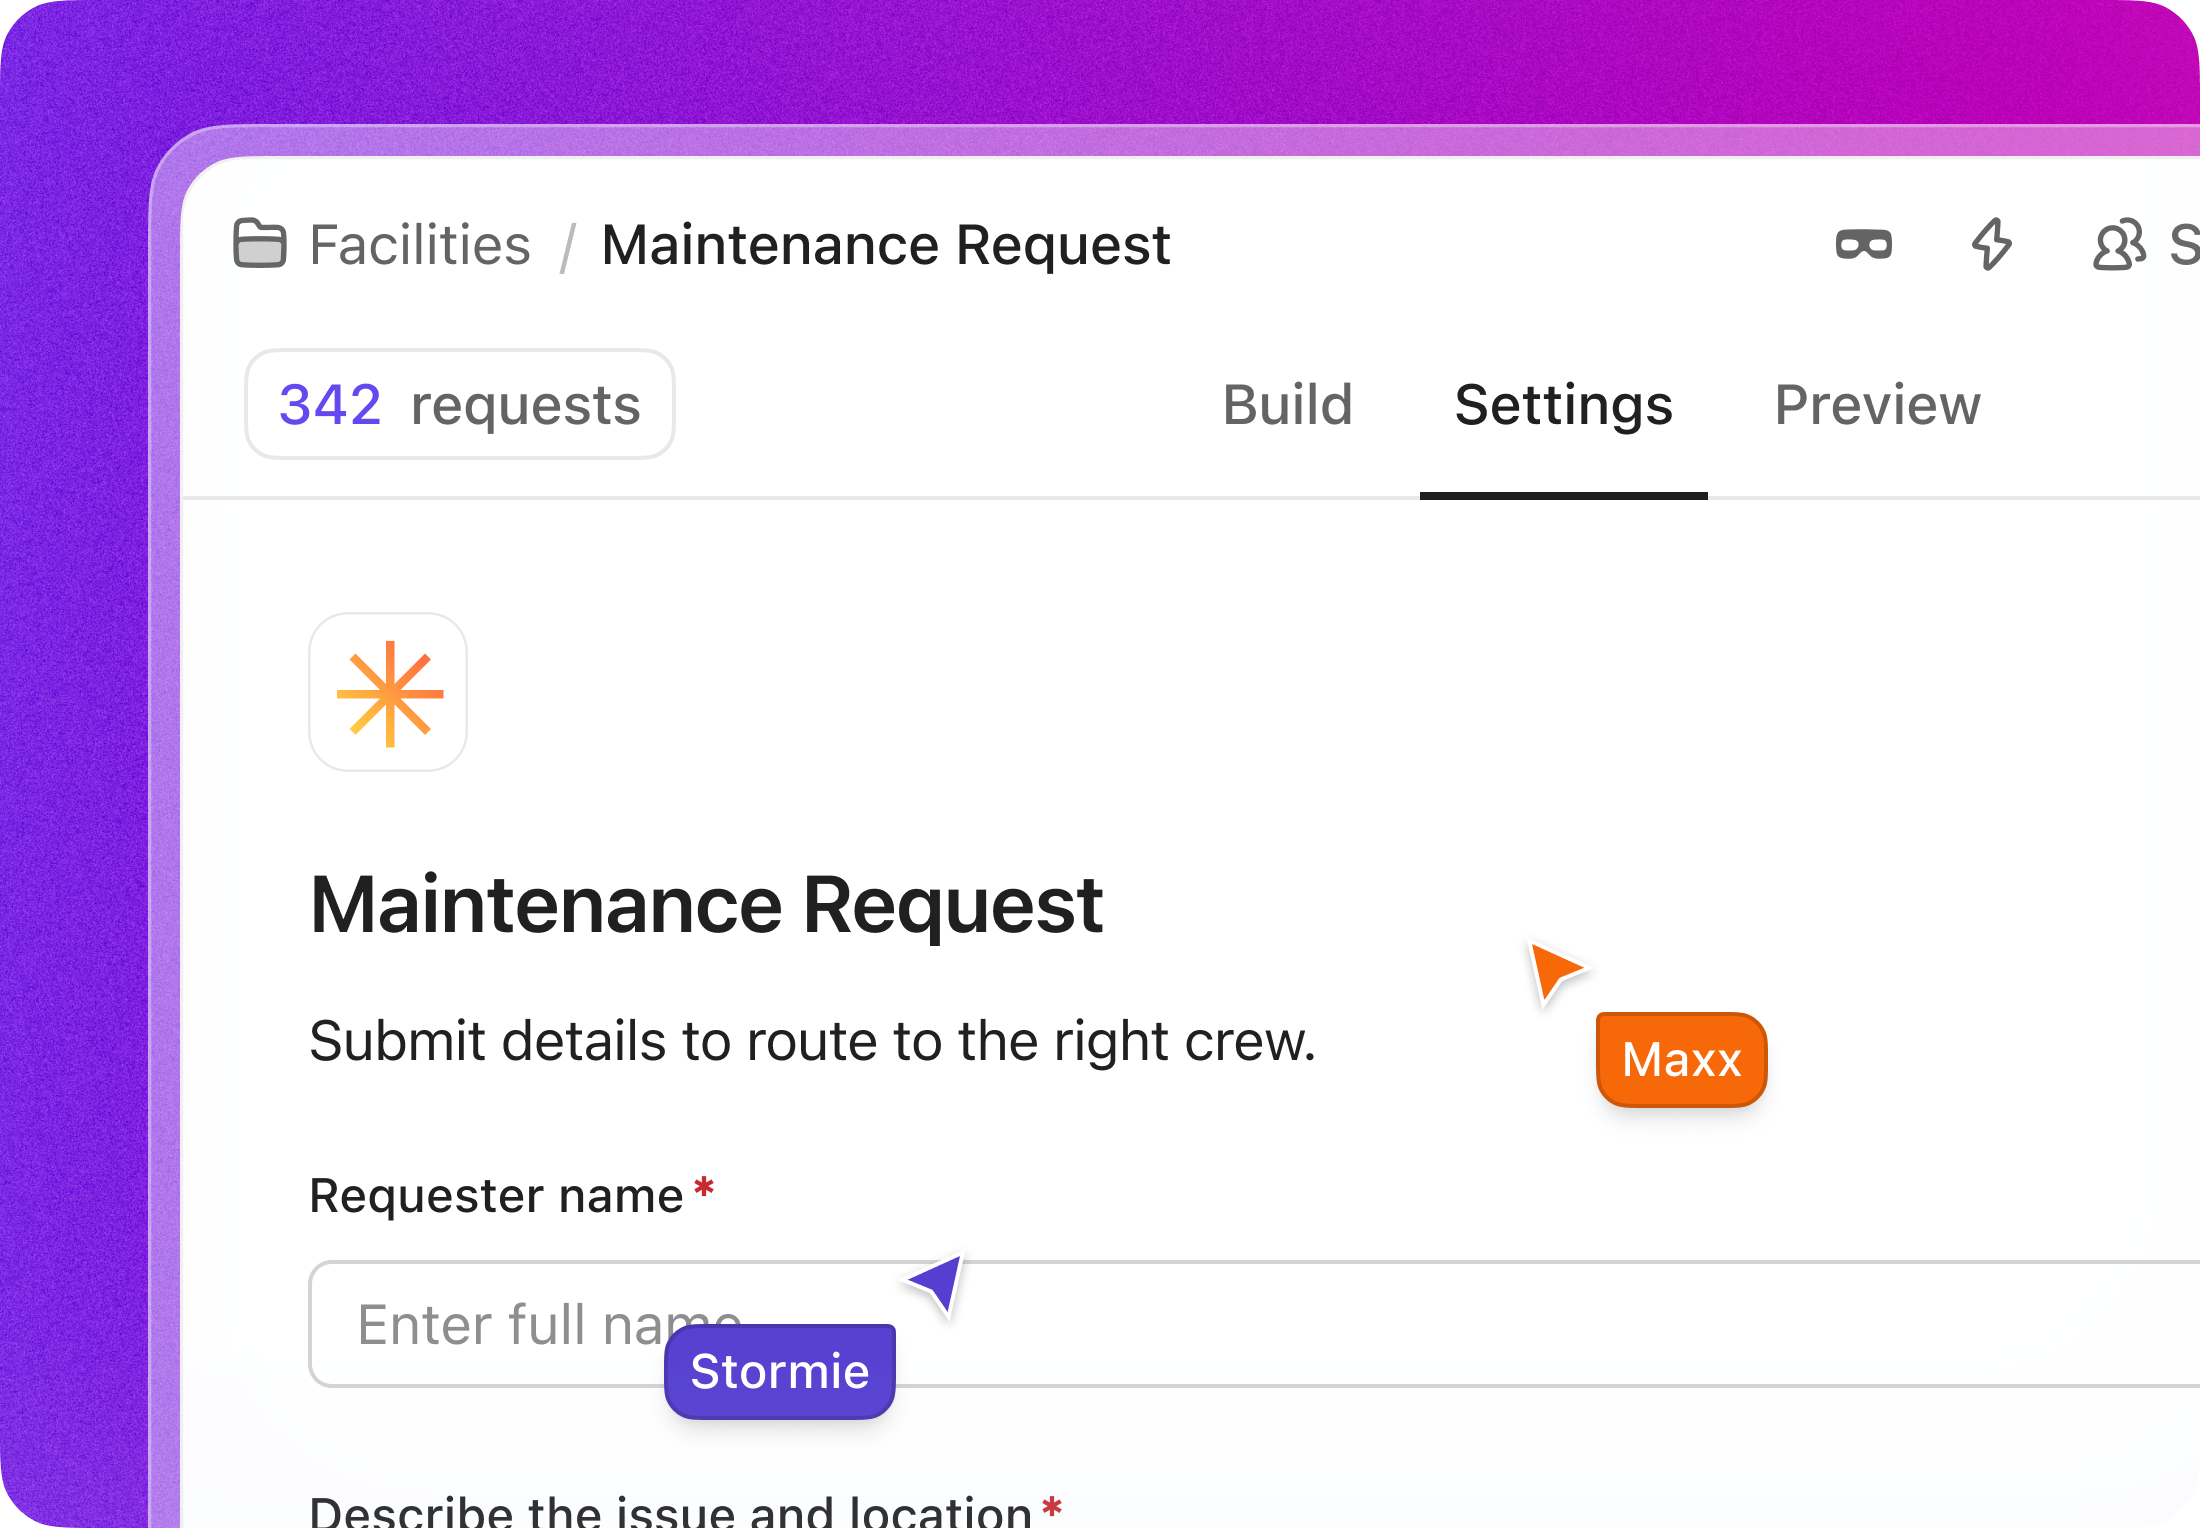Click the Stormie collaborator name tag
The image size is (2200, 1528).
tap(779, 1371)
